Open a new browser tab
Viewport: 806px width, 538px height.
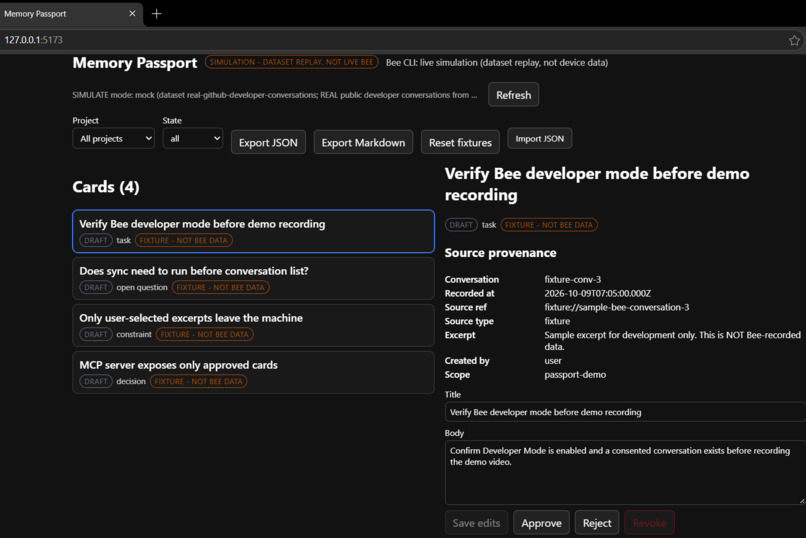(x=157, y=14)
